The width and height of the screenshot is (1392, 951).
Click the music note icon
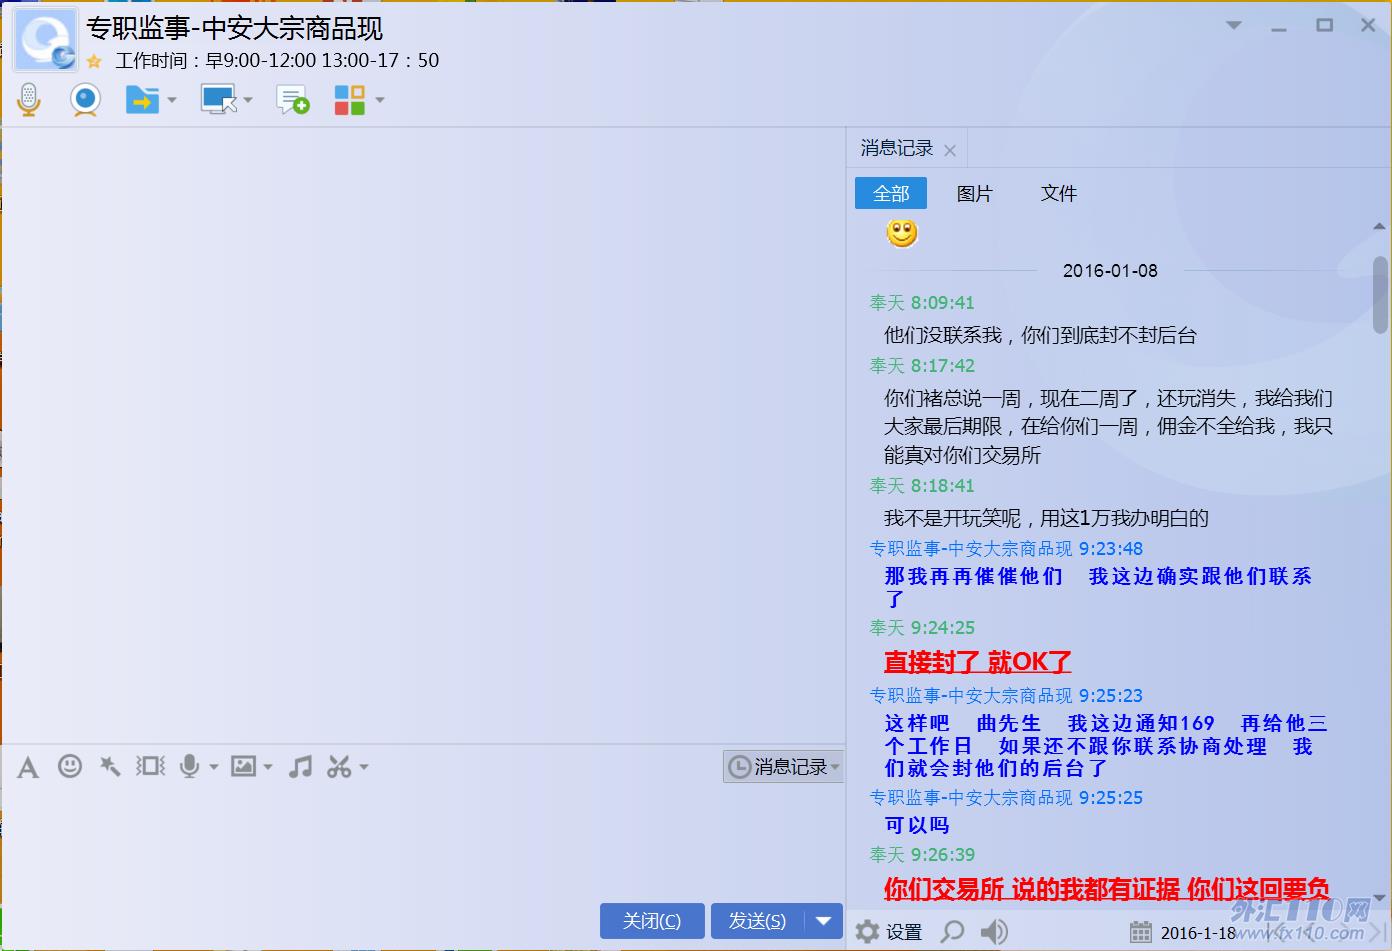pos(300,766)
